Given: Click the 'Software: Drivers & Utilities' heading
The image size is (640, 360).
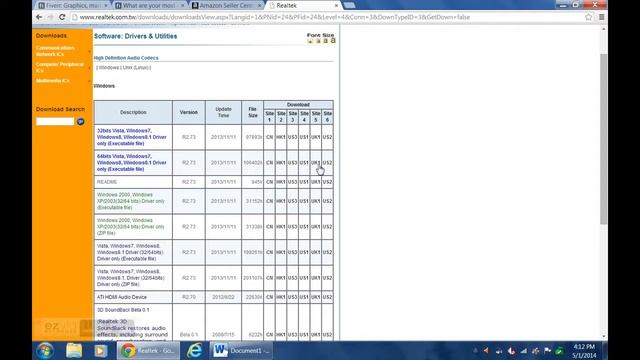Looking at the screenshot, I should tap(136, 36).
